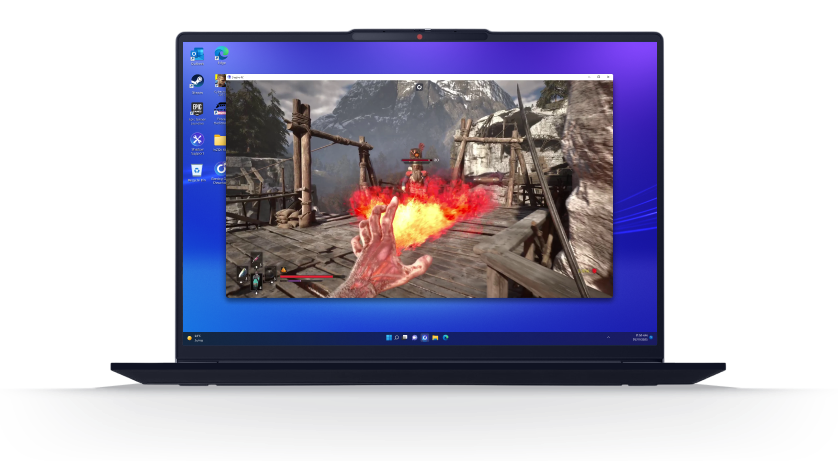Click the orange flame status icon in HUD
Image resolution: width=838 pixels, height=461 pixels.
click(x=284, y=270)
